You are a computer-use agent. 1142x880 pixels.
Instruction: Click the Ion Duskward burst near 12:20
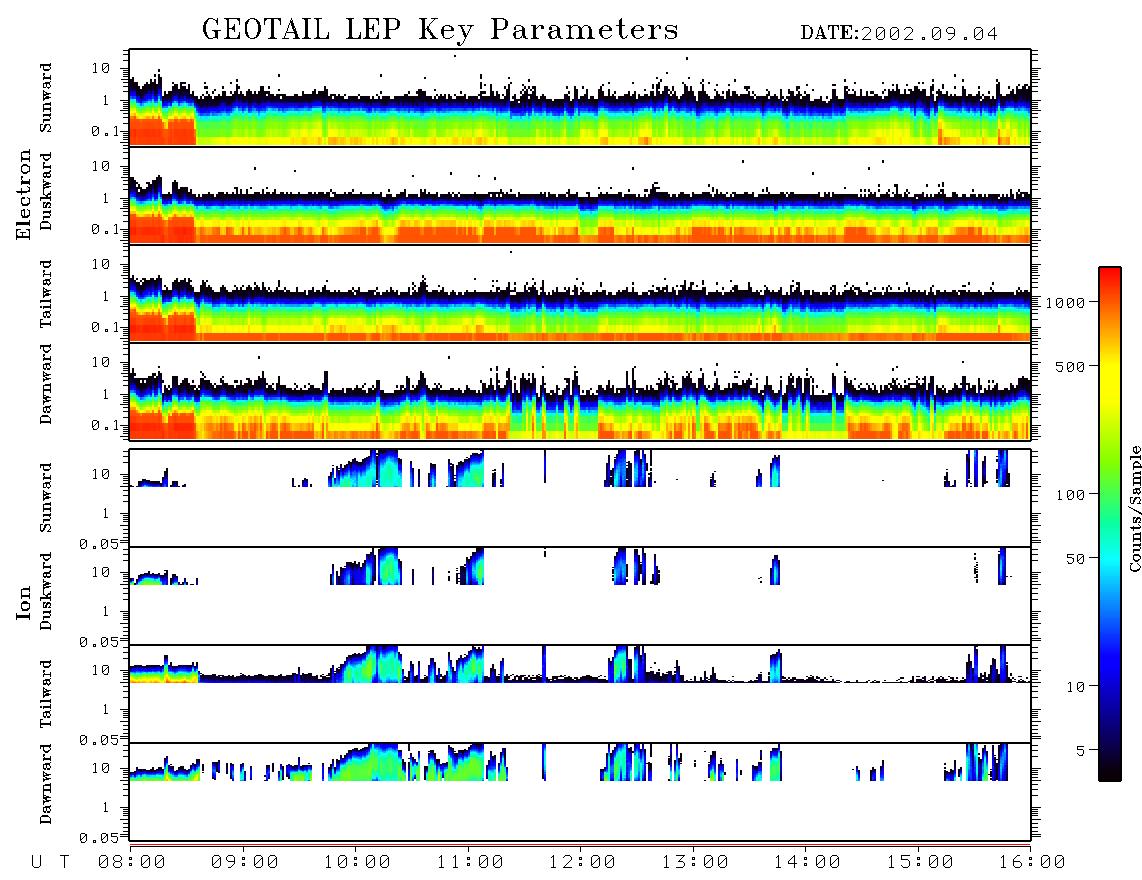620,566
